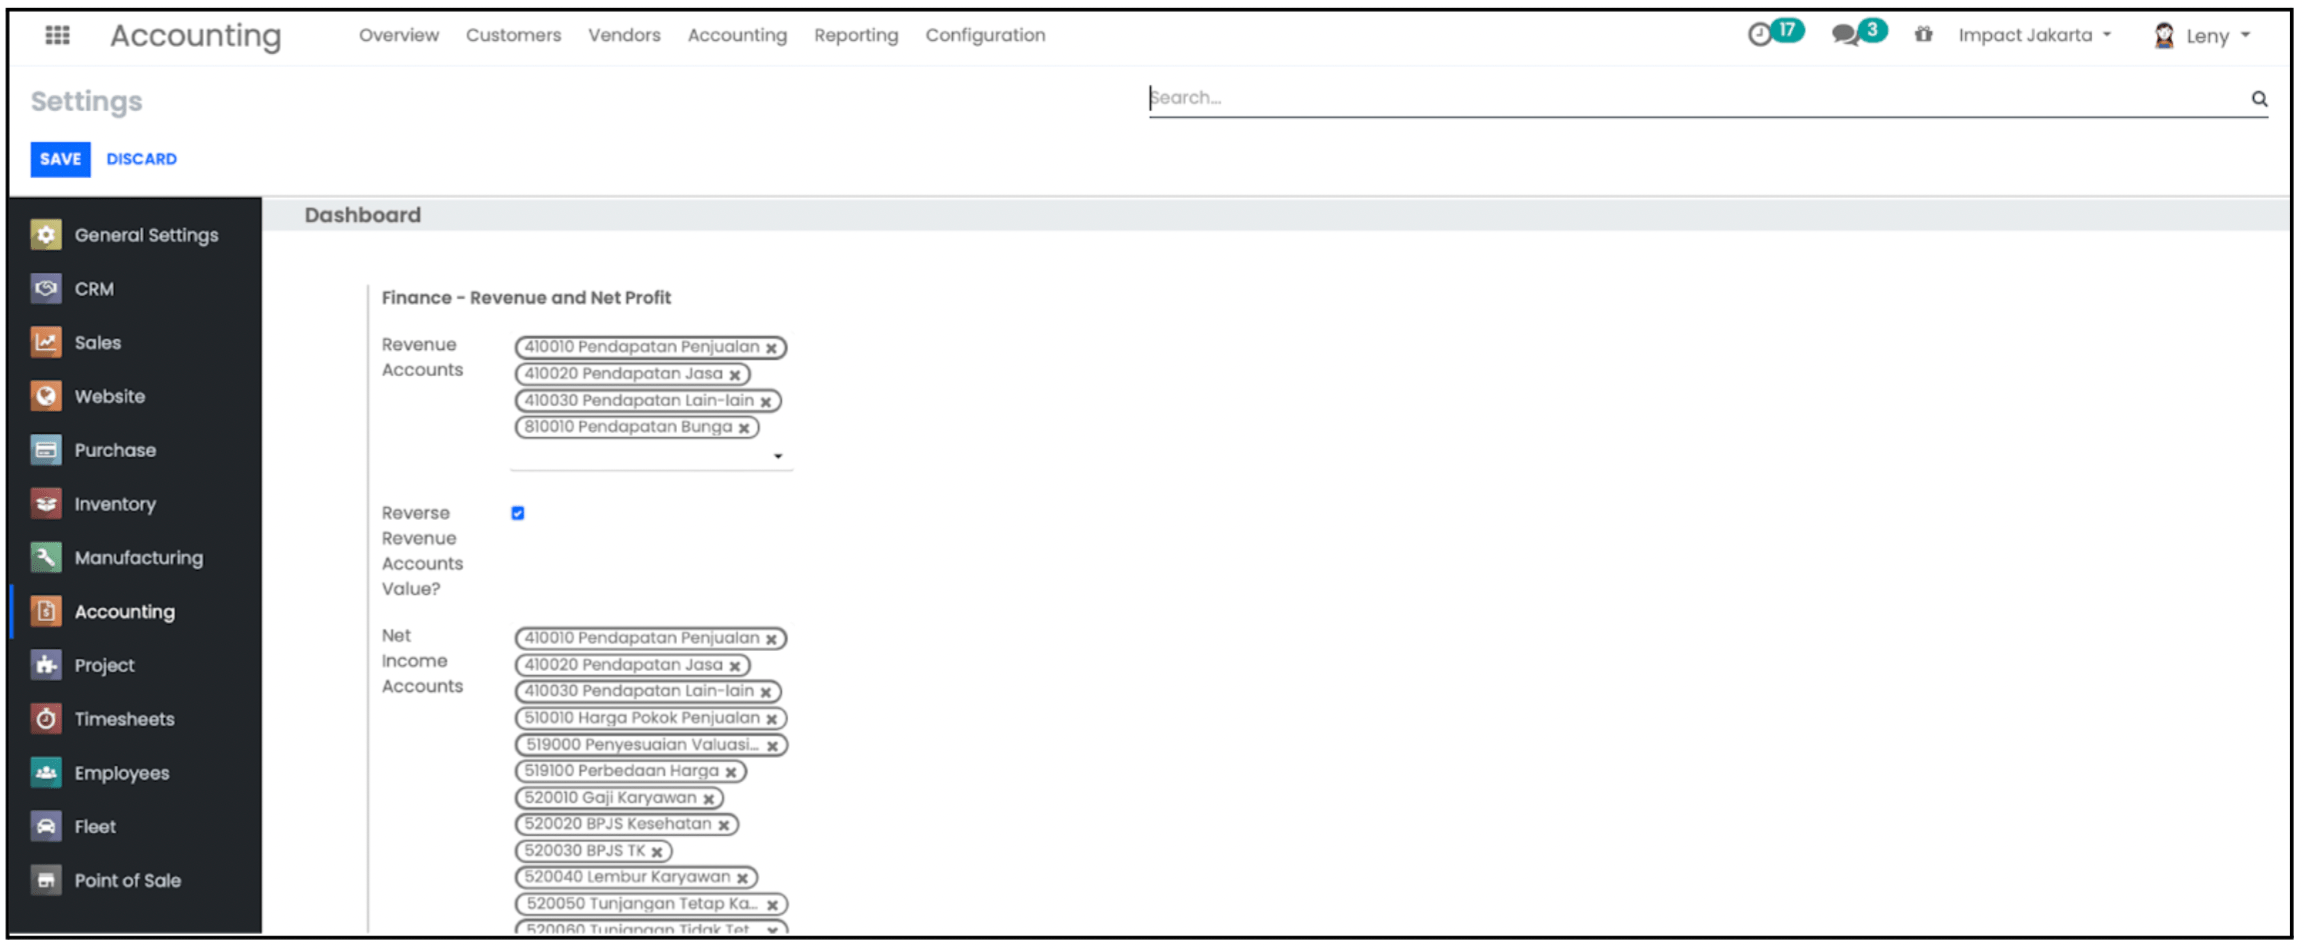Click the Dashboard section header

pos(362,215)
